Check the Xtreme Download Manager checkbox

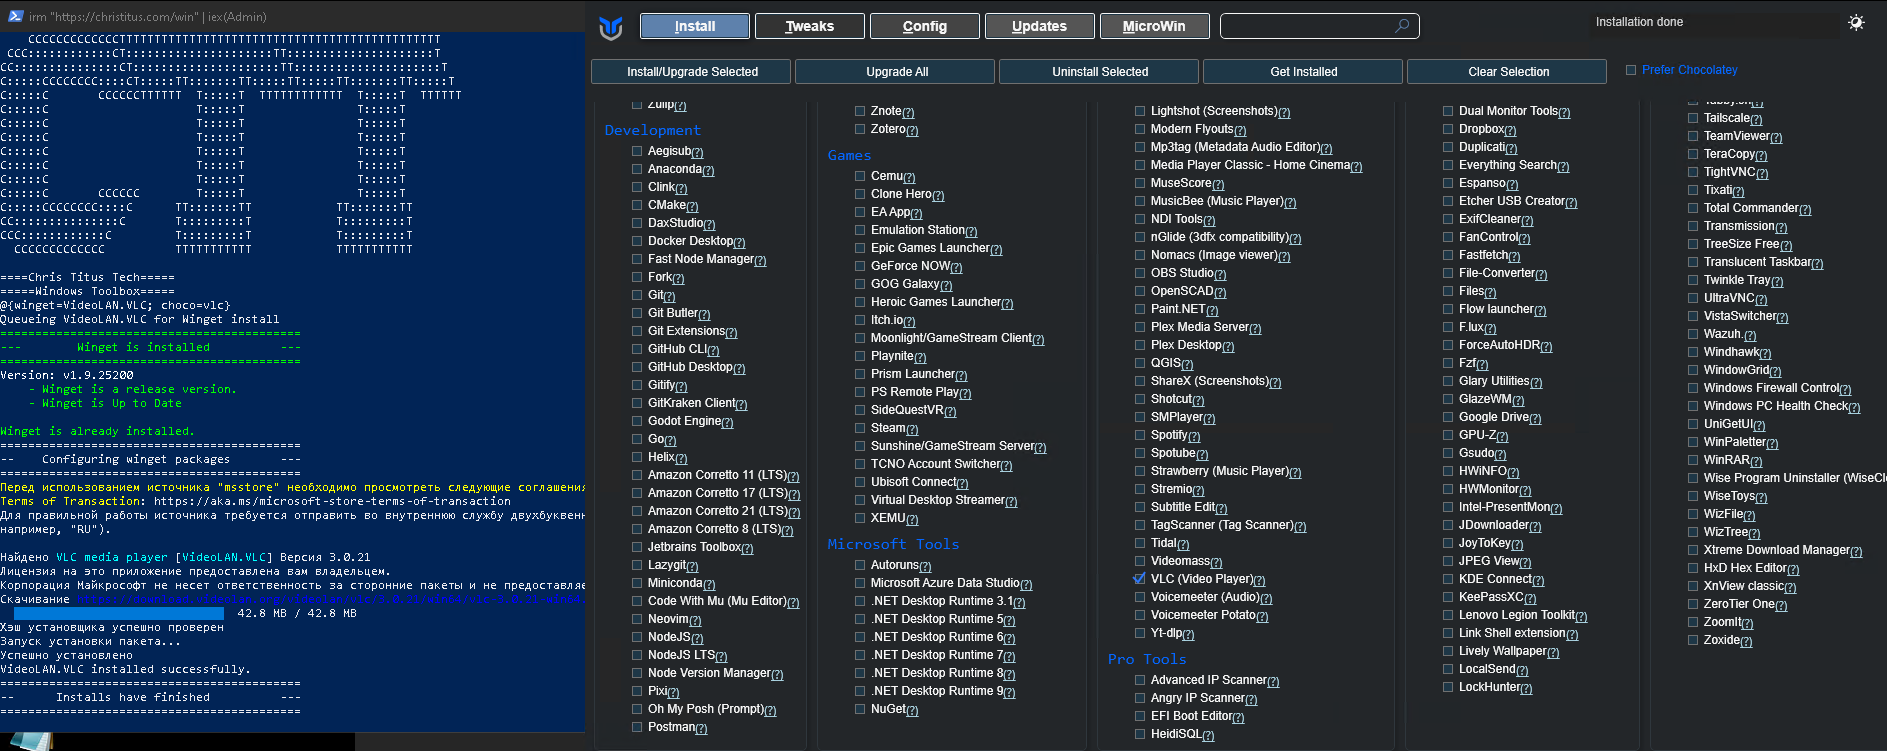click(x=1693, y=550)
